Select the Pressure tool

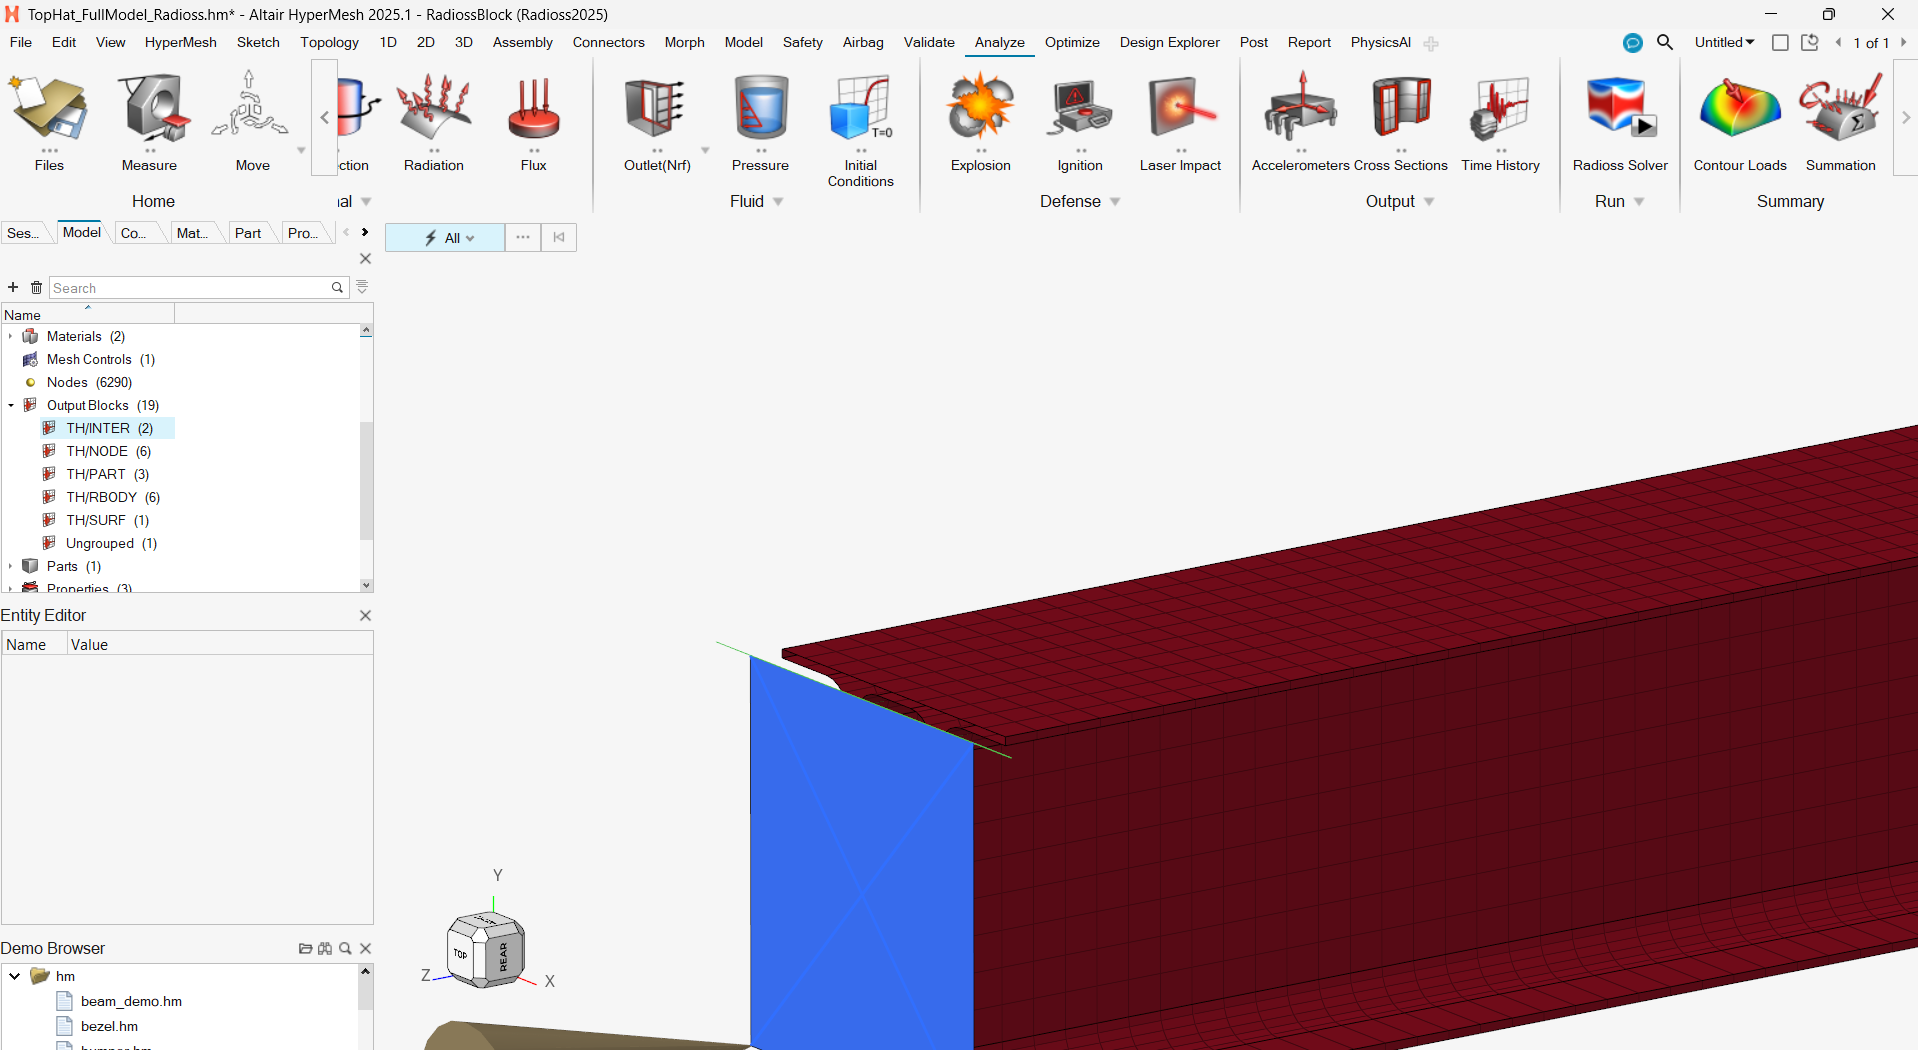[x=760, y=122]
